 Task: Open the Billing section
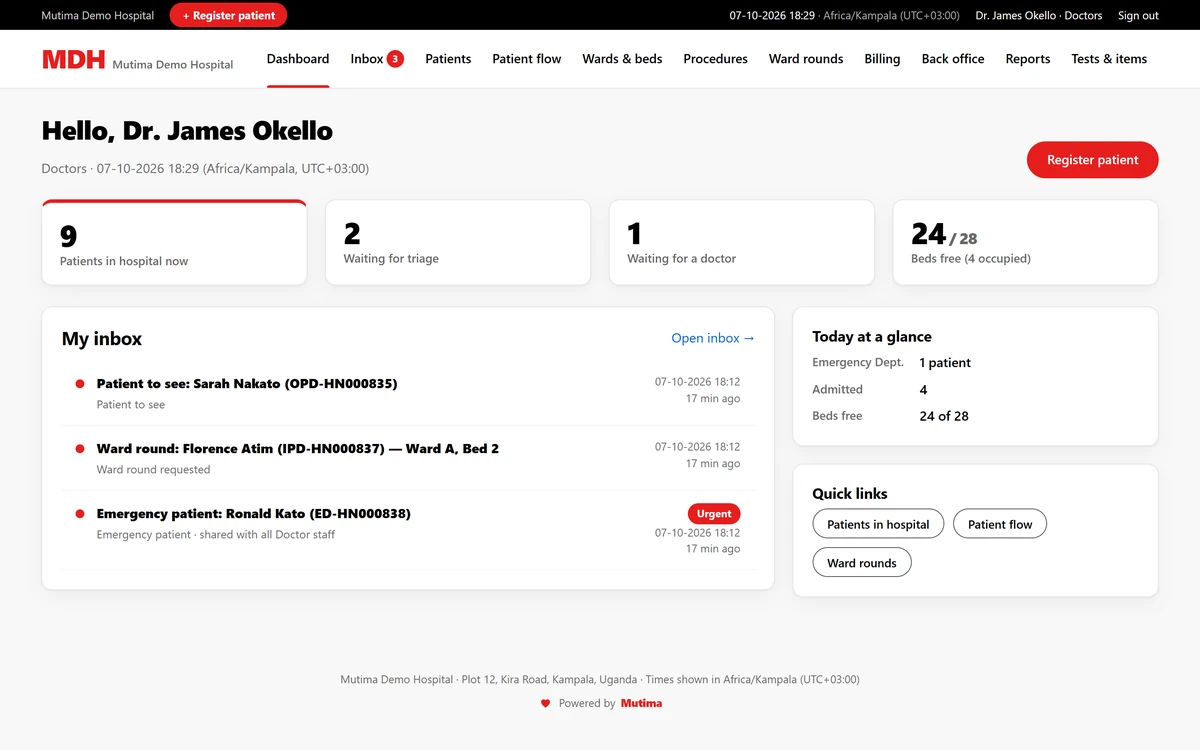point(882,59)
